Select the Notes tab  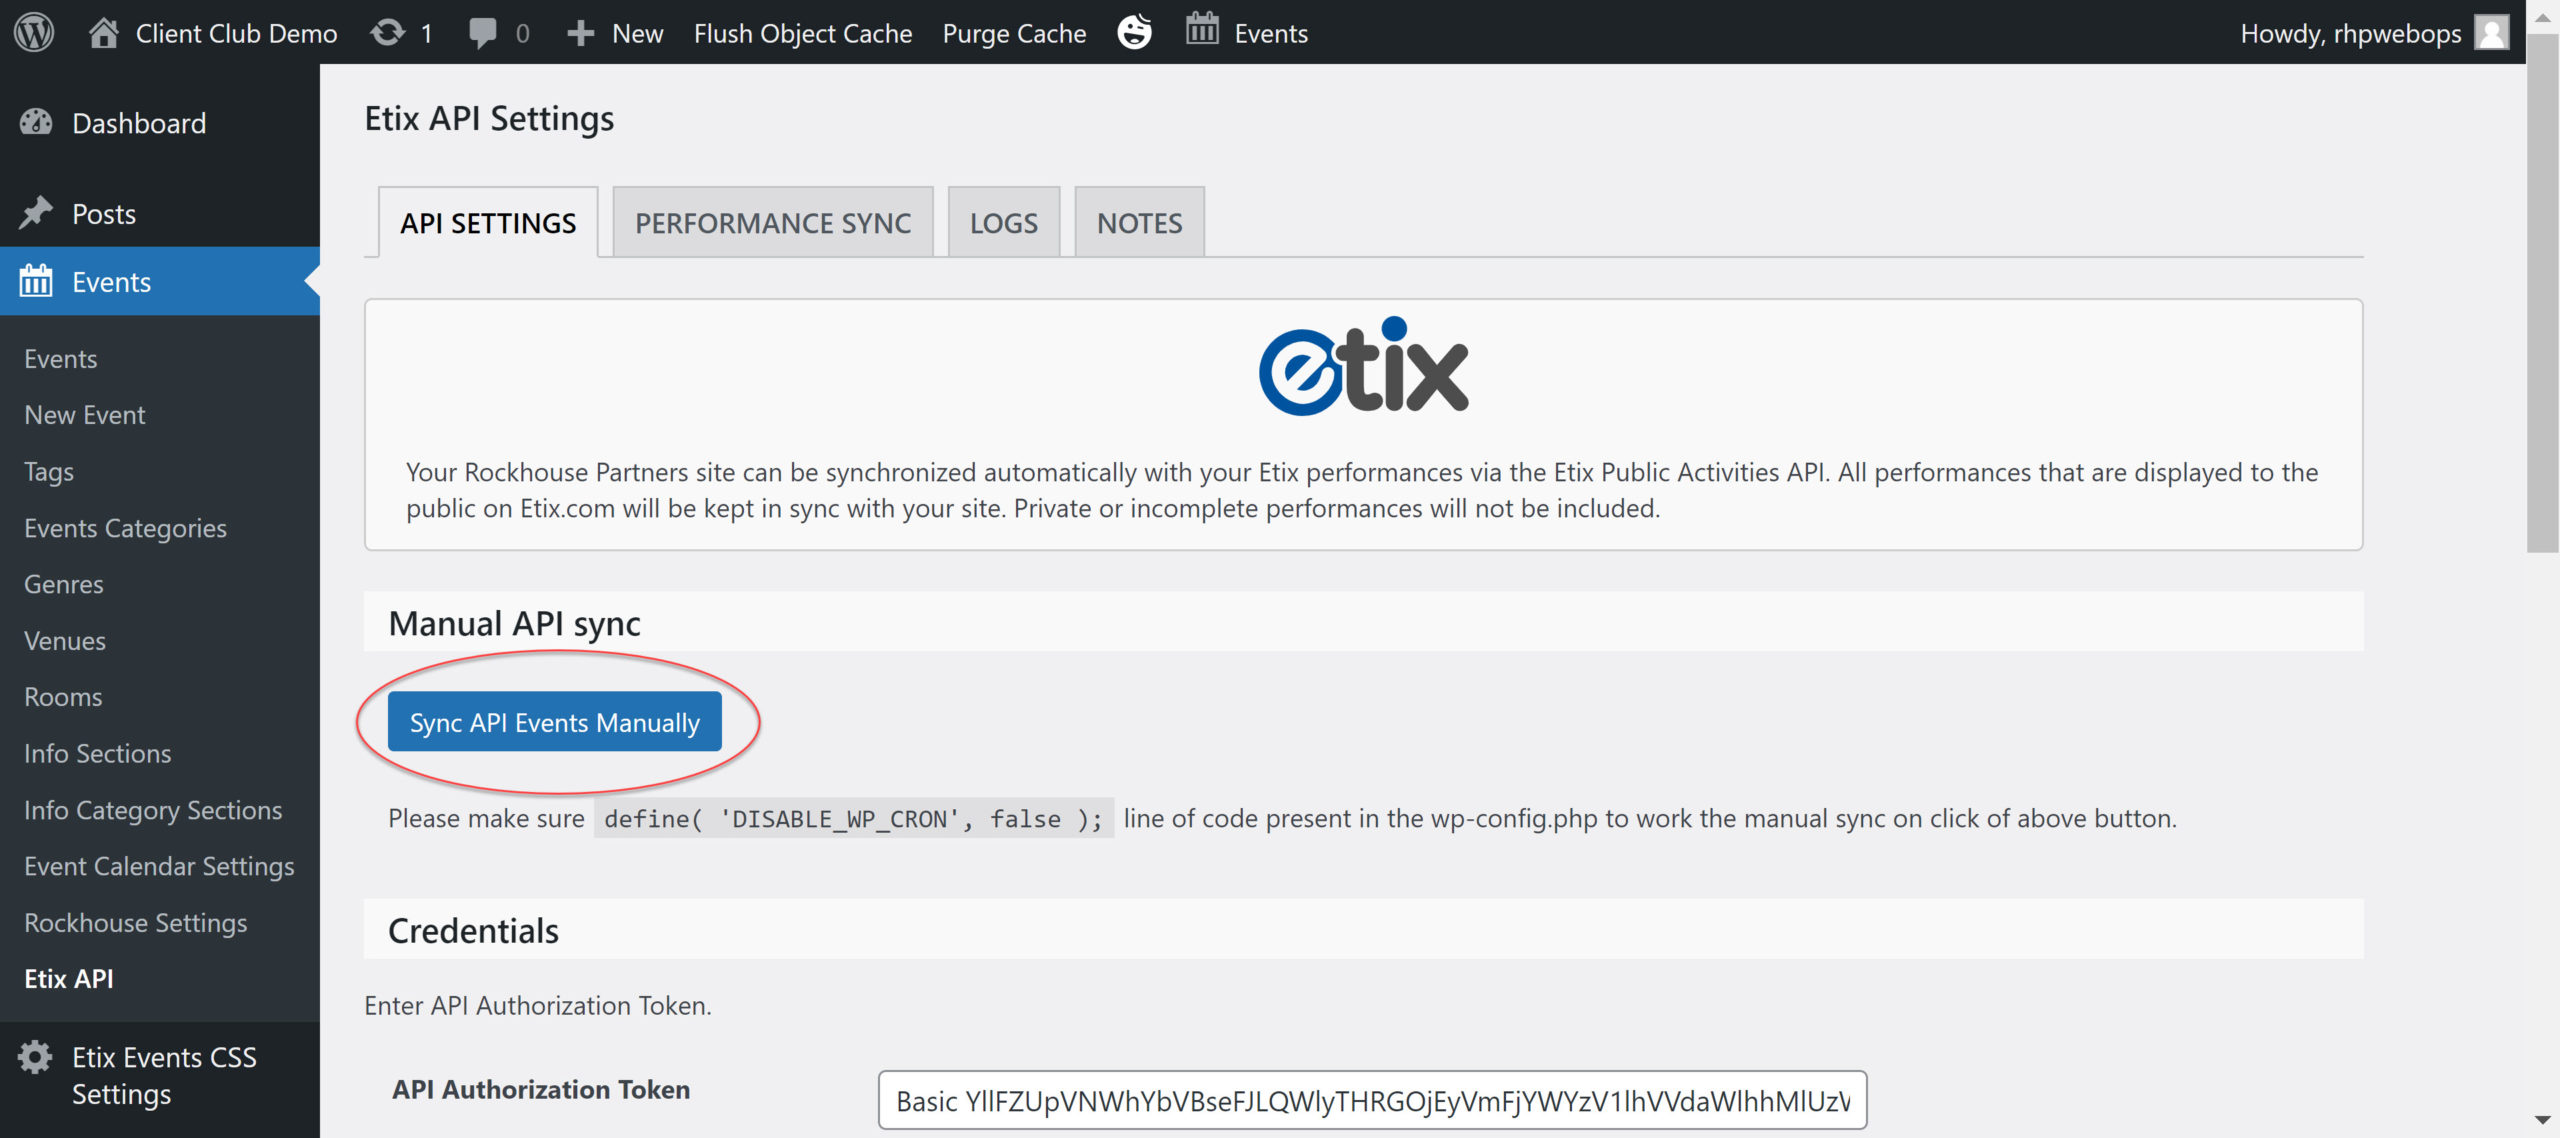[1139, 222]
